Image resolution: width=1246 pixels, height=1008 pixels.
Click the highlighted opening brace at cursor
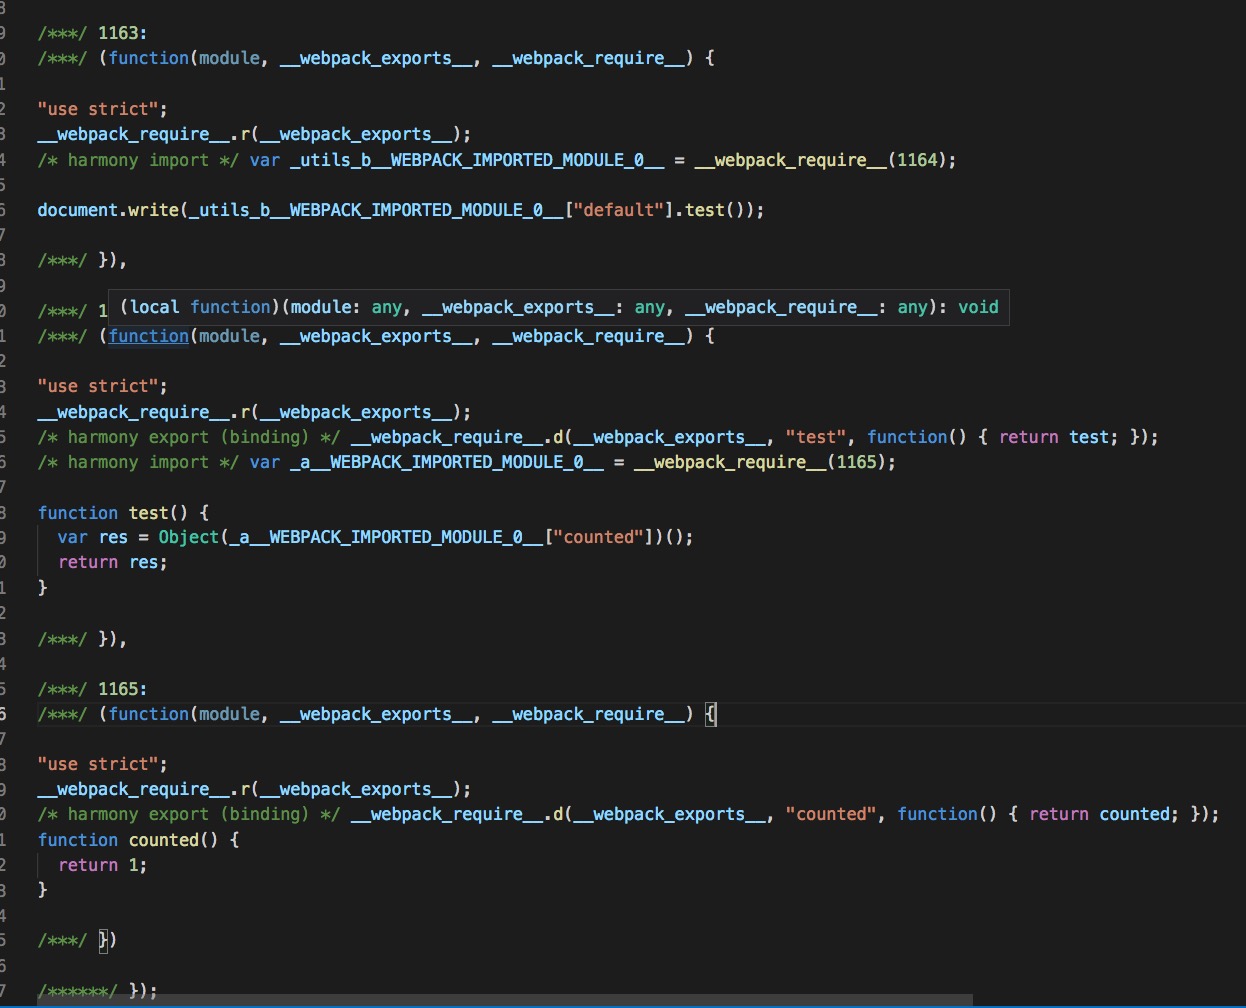click(710, 714)
